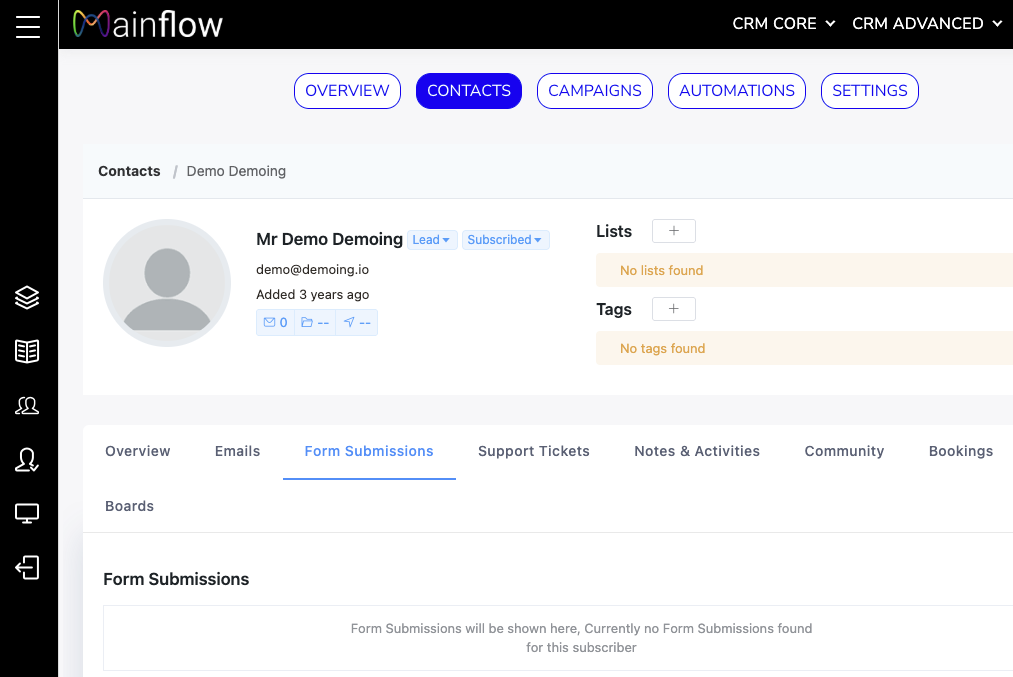Open the hamburger menu in sidebar
The height and width of the screenshot is (677, 1013).
pyautogui.click(x=28, y=27)
